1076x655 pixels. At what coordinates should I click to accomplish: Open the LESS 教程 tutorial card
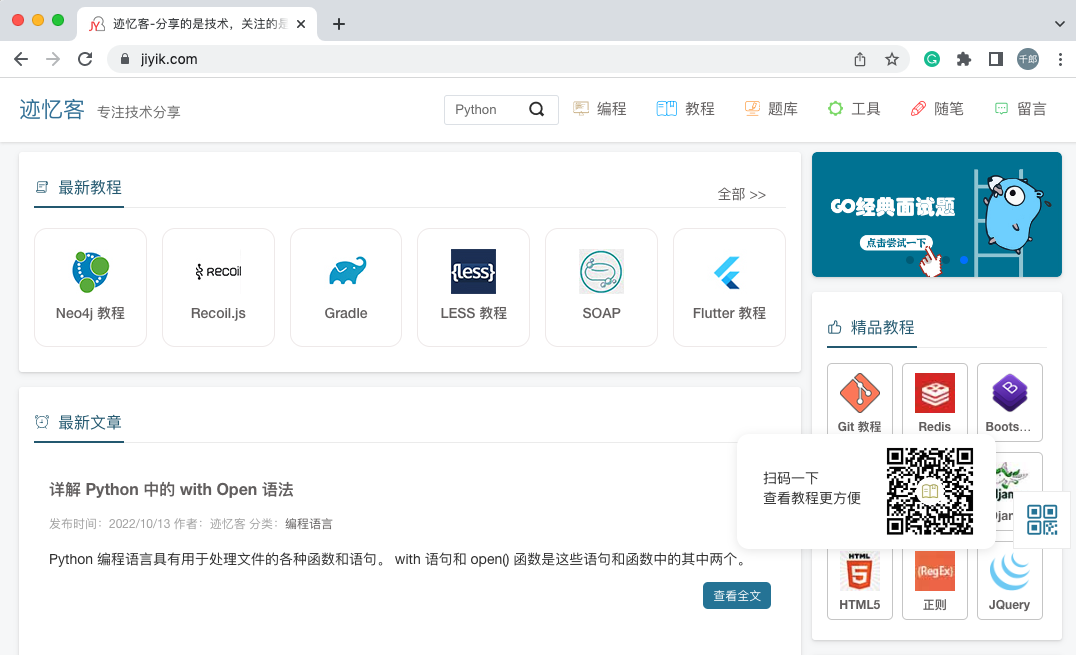473,287
